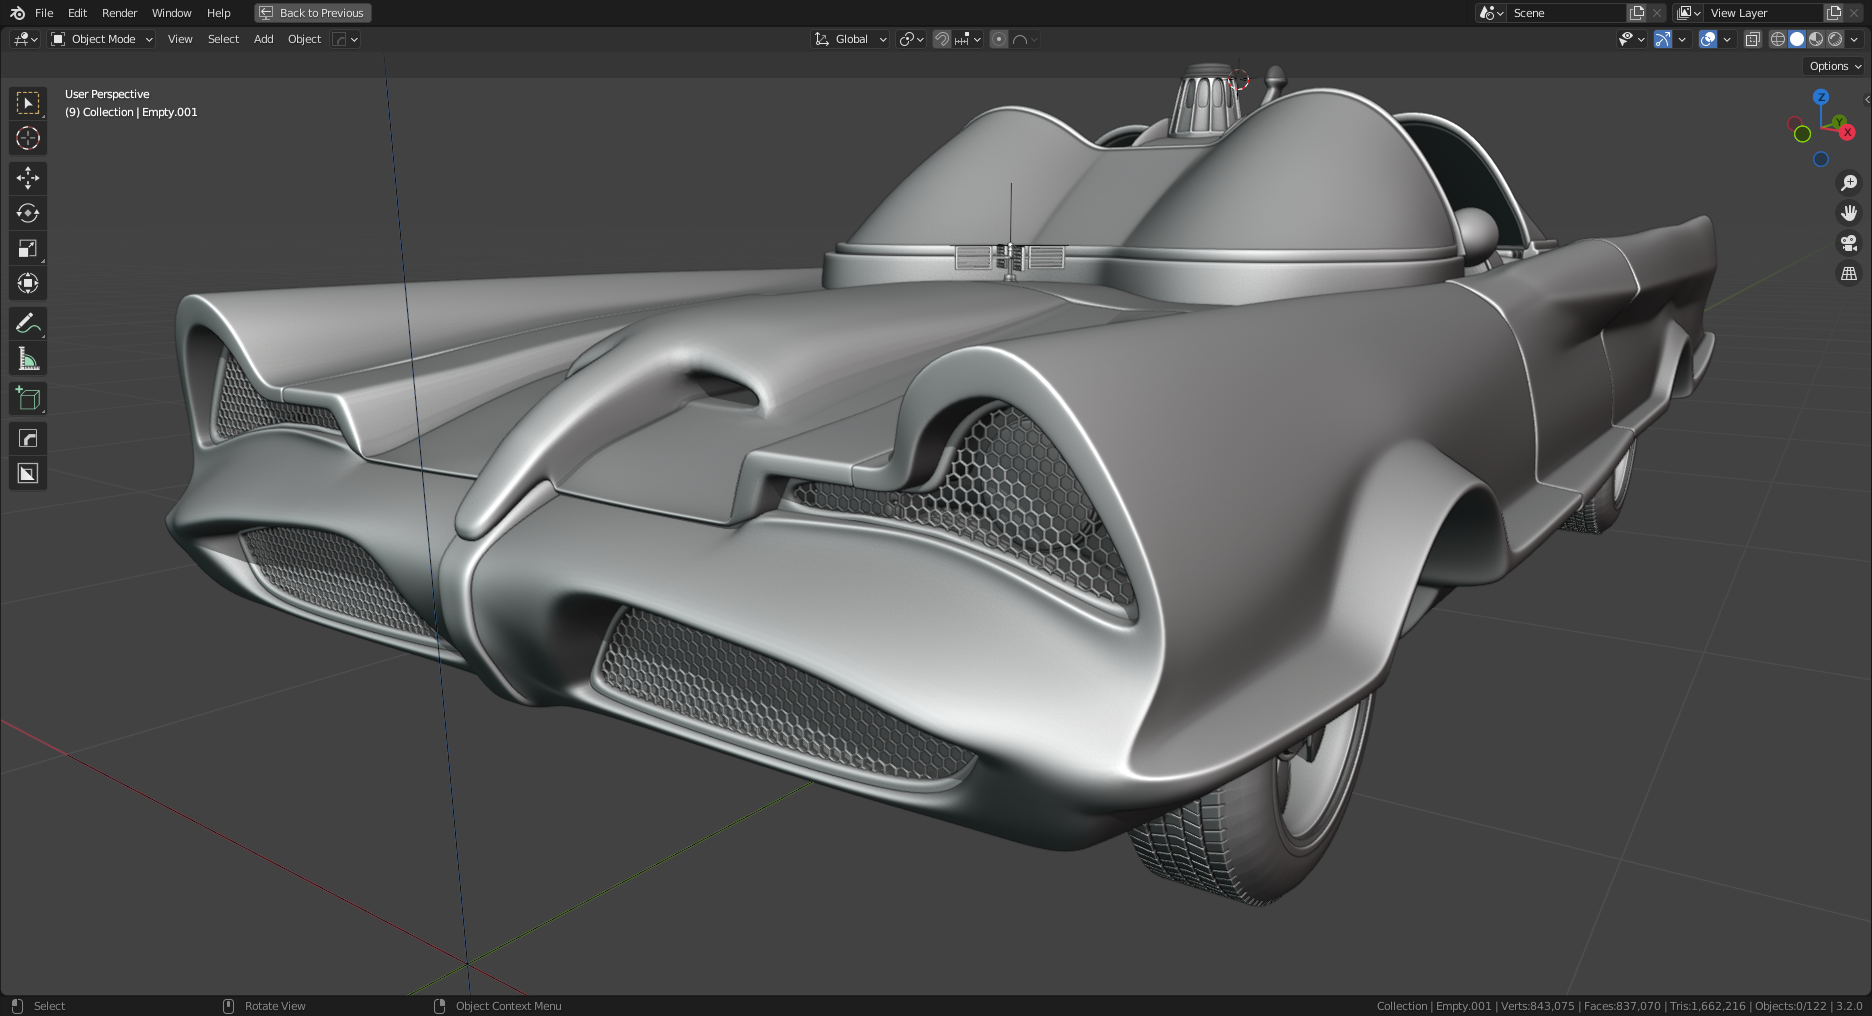
Task: Toggle proportional editing
Action: (999, 39)
